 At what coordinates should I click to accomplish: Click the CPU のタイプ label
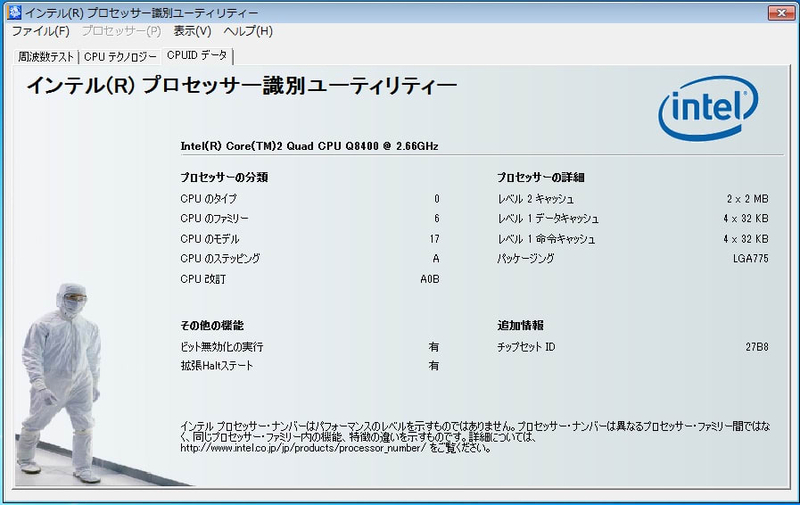[209, 198]
